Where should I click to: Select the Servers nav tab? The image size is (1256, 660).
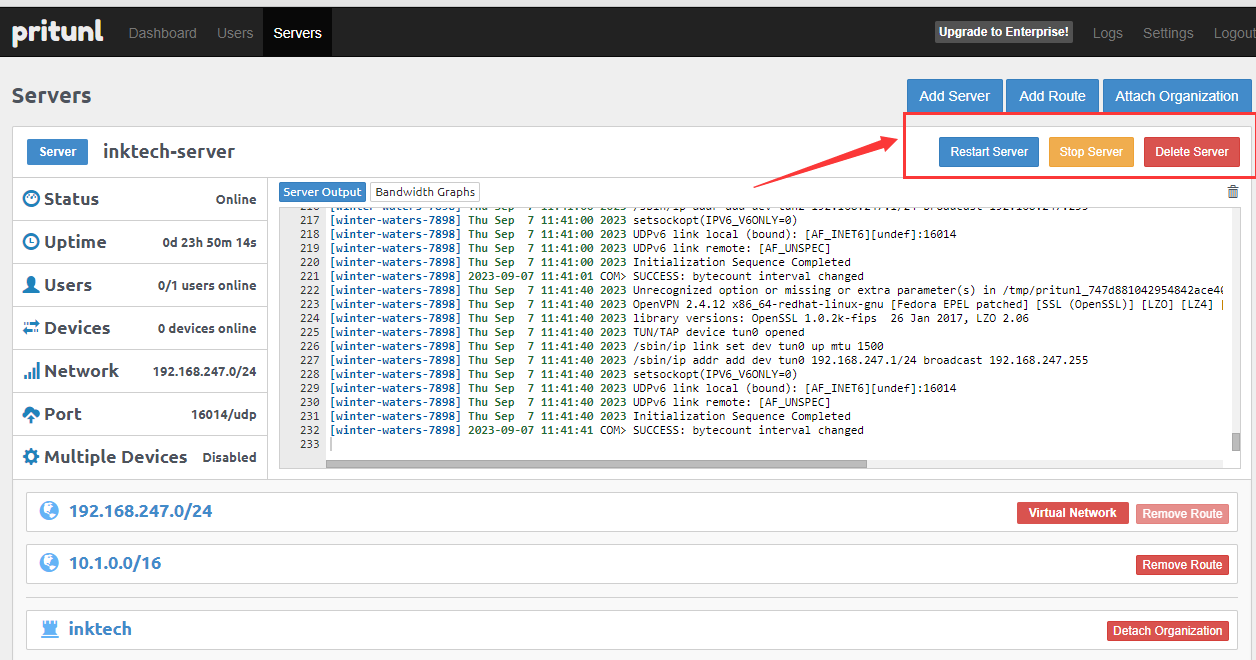pyautogui.click(x=297, y=33)
